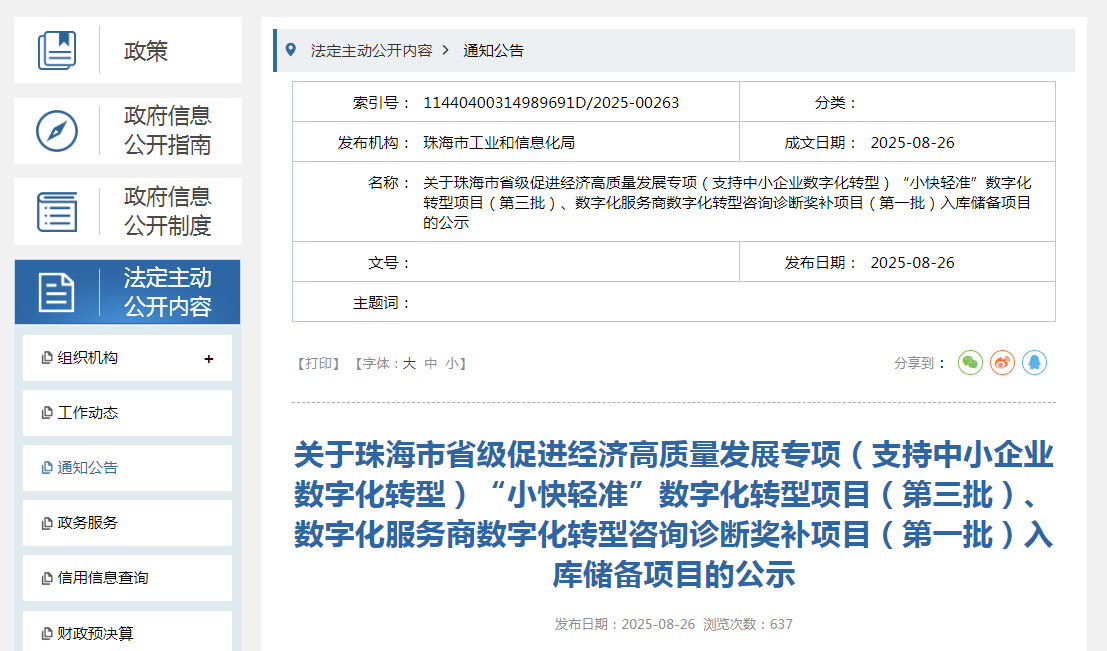The image size is (1107, 651).
Task: Set font size to 大
Action: click(409, 364)
